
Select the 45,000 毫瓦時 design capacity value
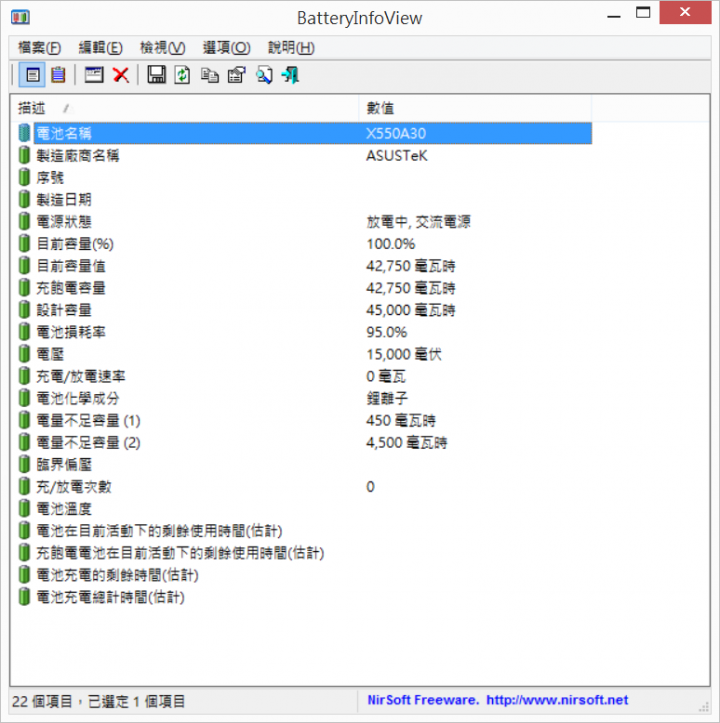point(411,310)
